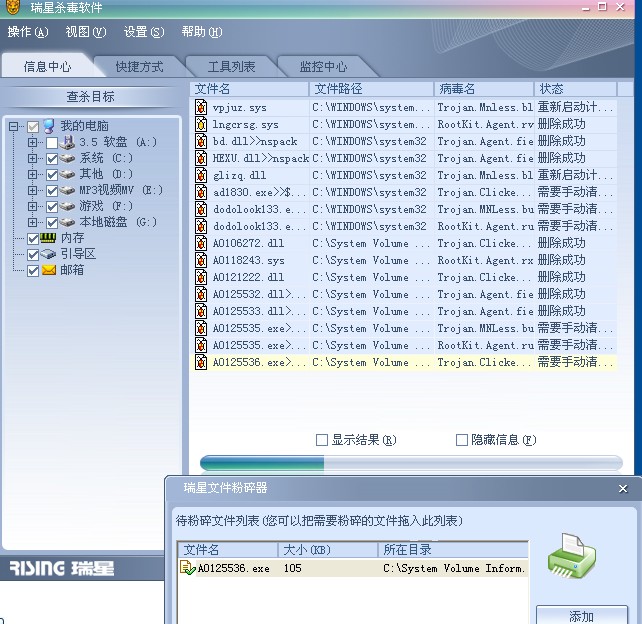Image resolution: width=642 pixels, height=624 pixels.
Task: Sort shredder list by 大小(KB) column
Action: (328, 549)
